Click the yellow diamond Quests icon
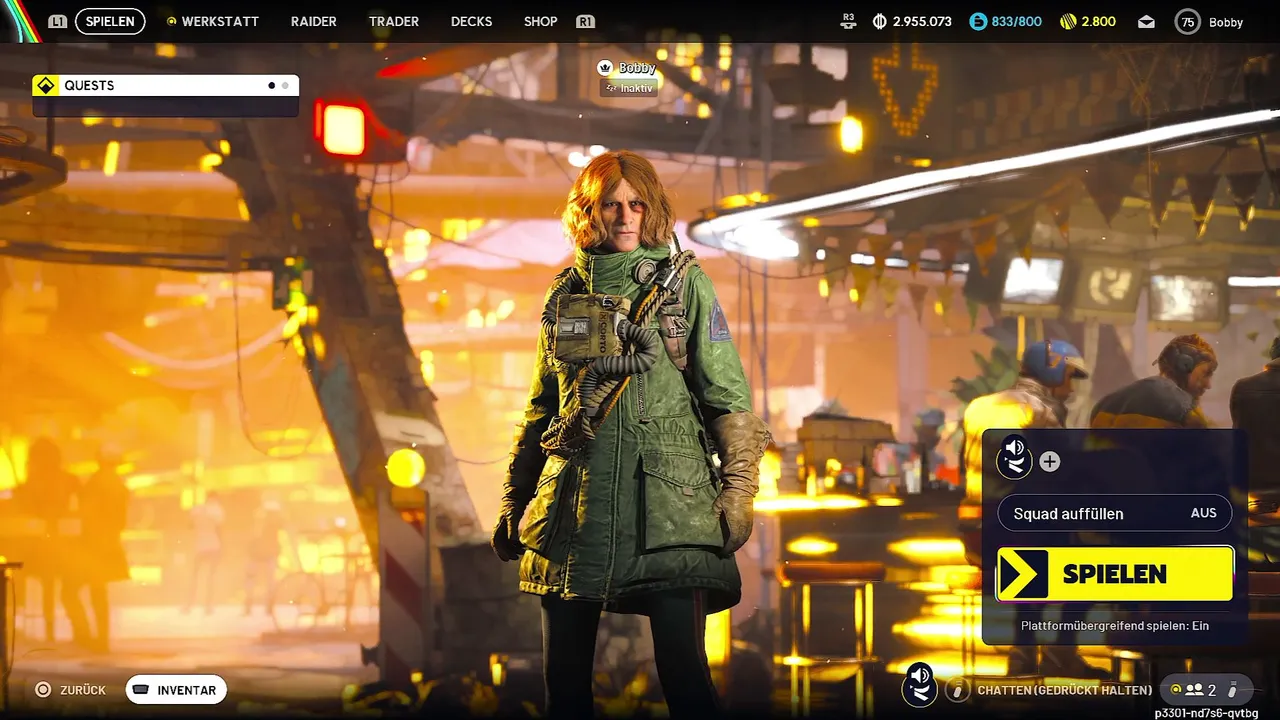Image resolution: width=1280 pixels, height=720 pixels. point(45,86)
